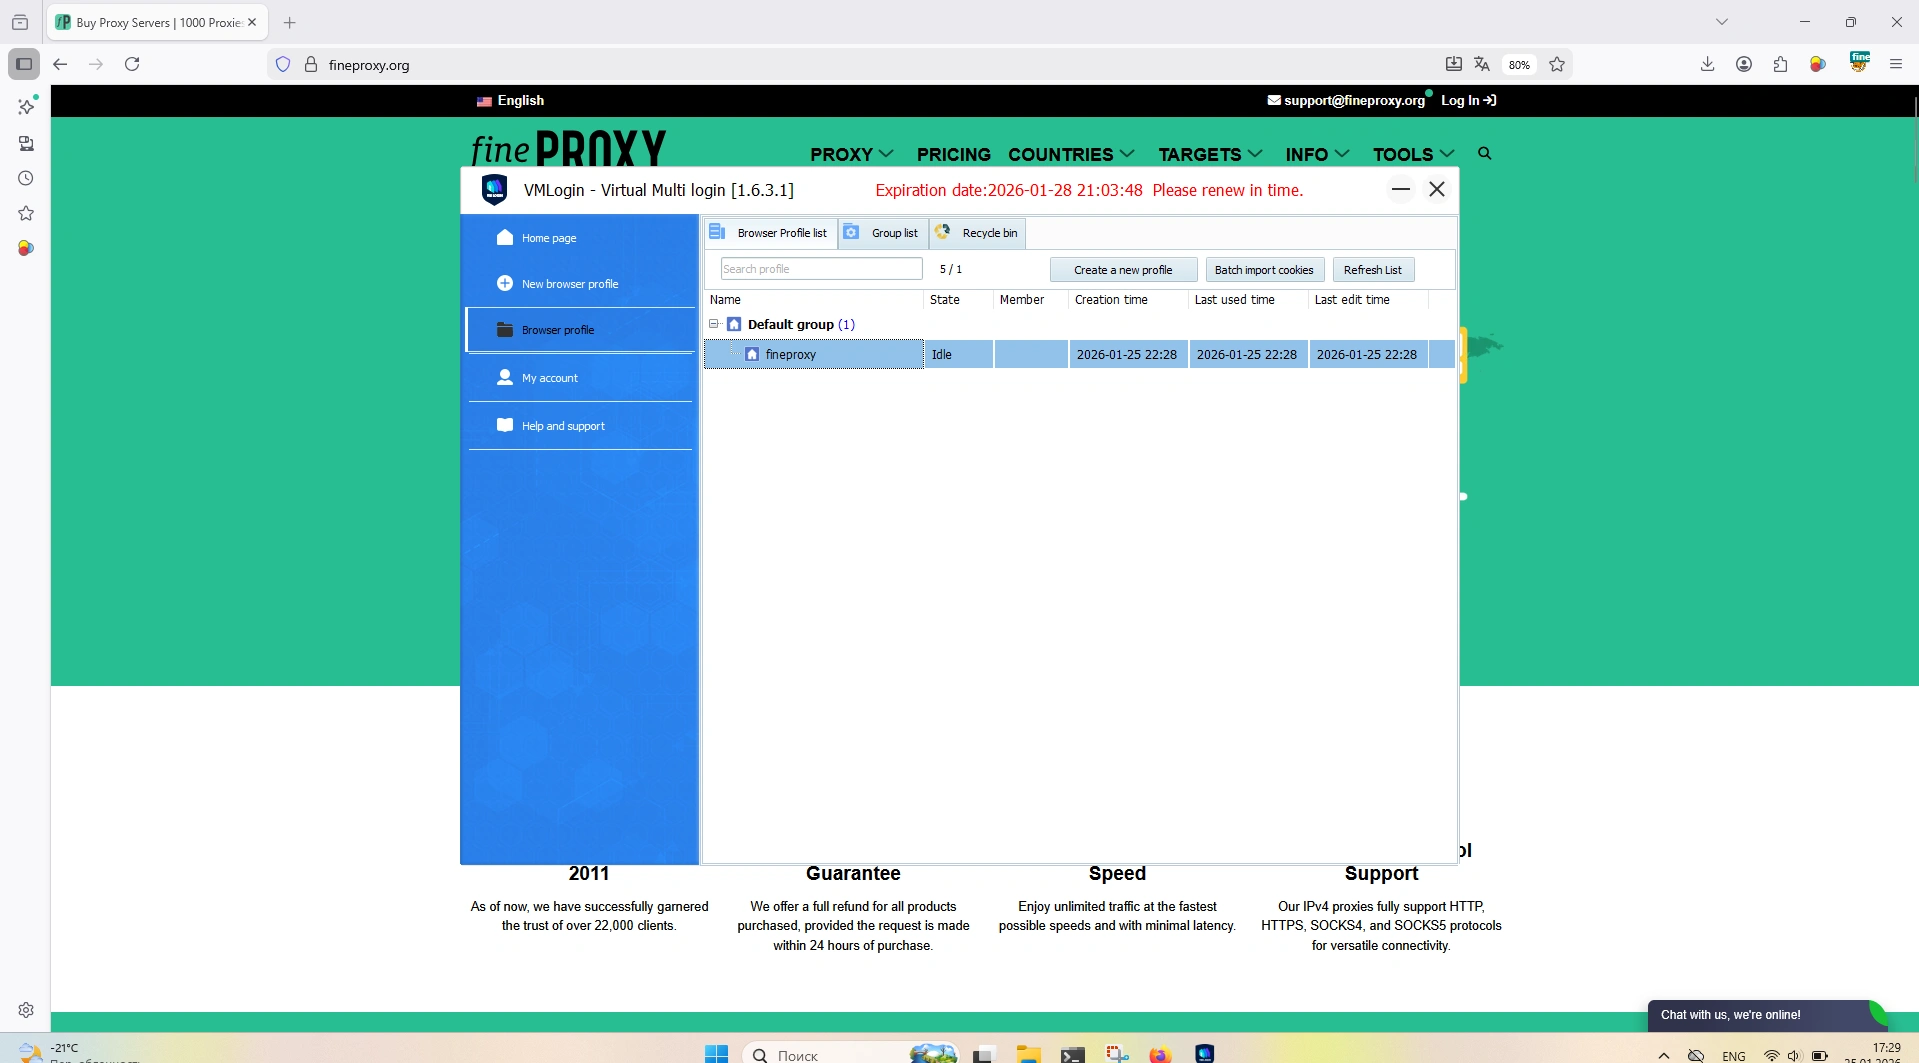Screen dimensions: 1919x1063
Task: Click the fineproxy extension toolbar icon
Action: point(1860,62)
